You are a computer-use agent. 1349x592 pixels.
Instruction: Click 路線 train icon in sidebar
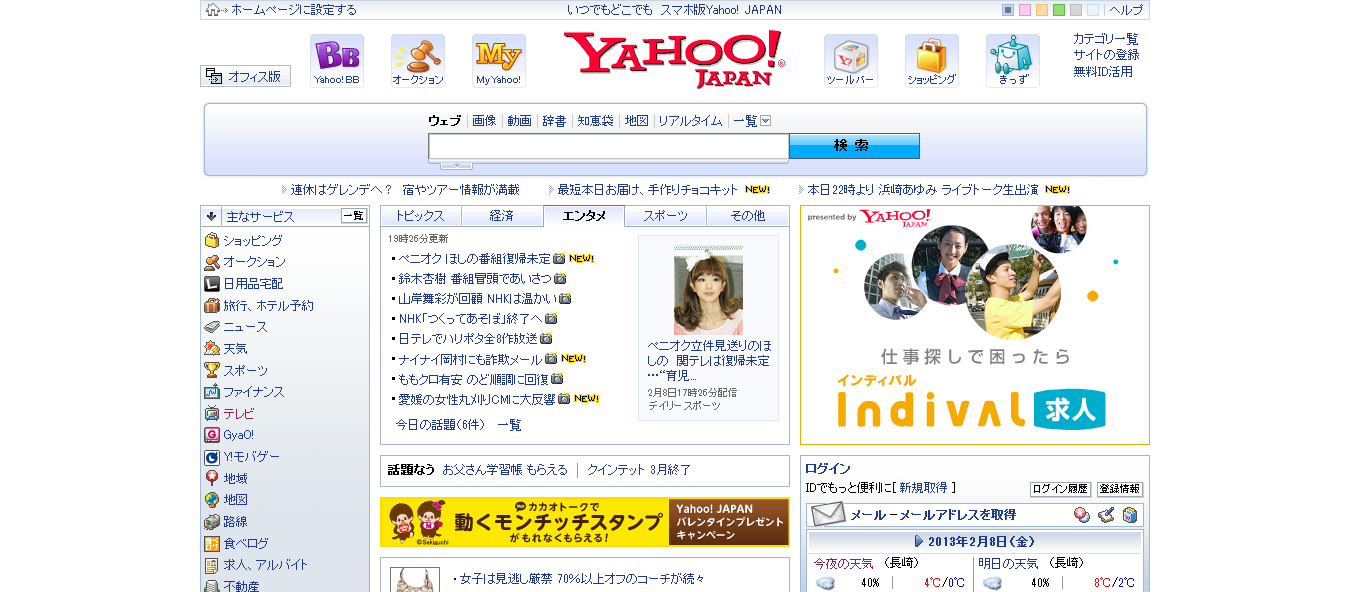coord(212,522)
